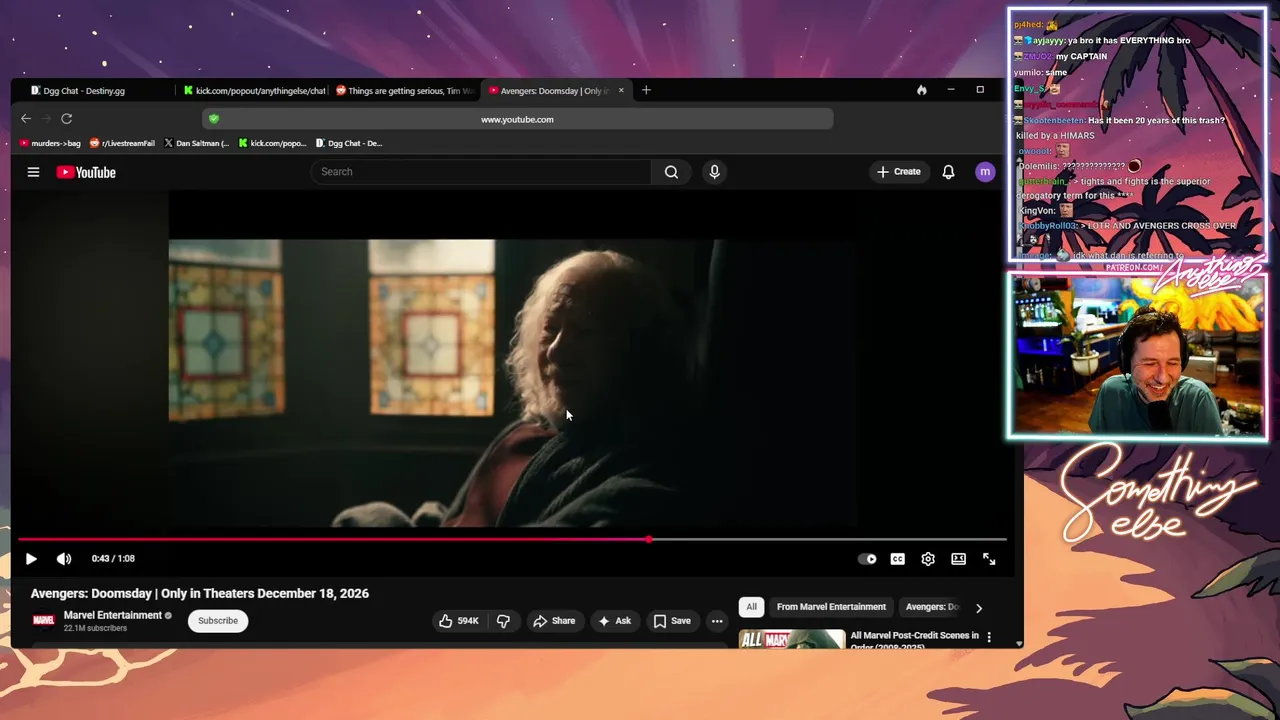The width and height of the screenshot is (1280, 720).
Task: Go to the YouTube home logo
Action: (86, 172)
